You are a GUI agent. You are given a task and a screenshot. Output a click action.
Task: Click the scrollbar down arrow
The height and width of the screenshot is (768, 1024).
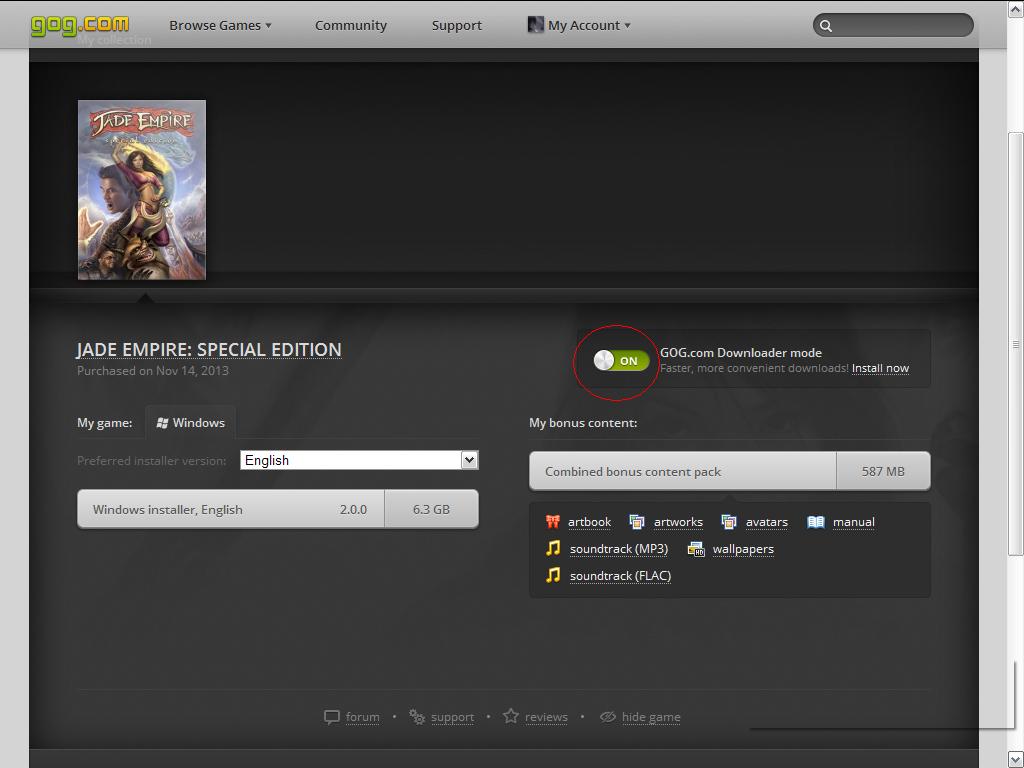coord(1015,759)
